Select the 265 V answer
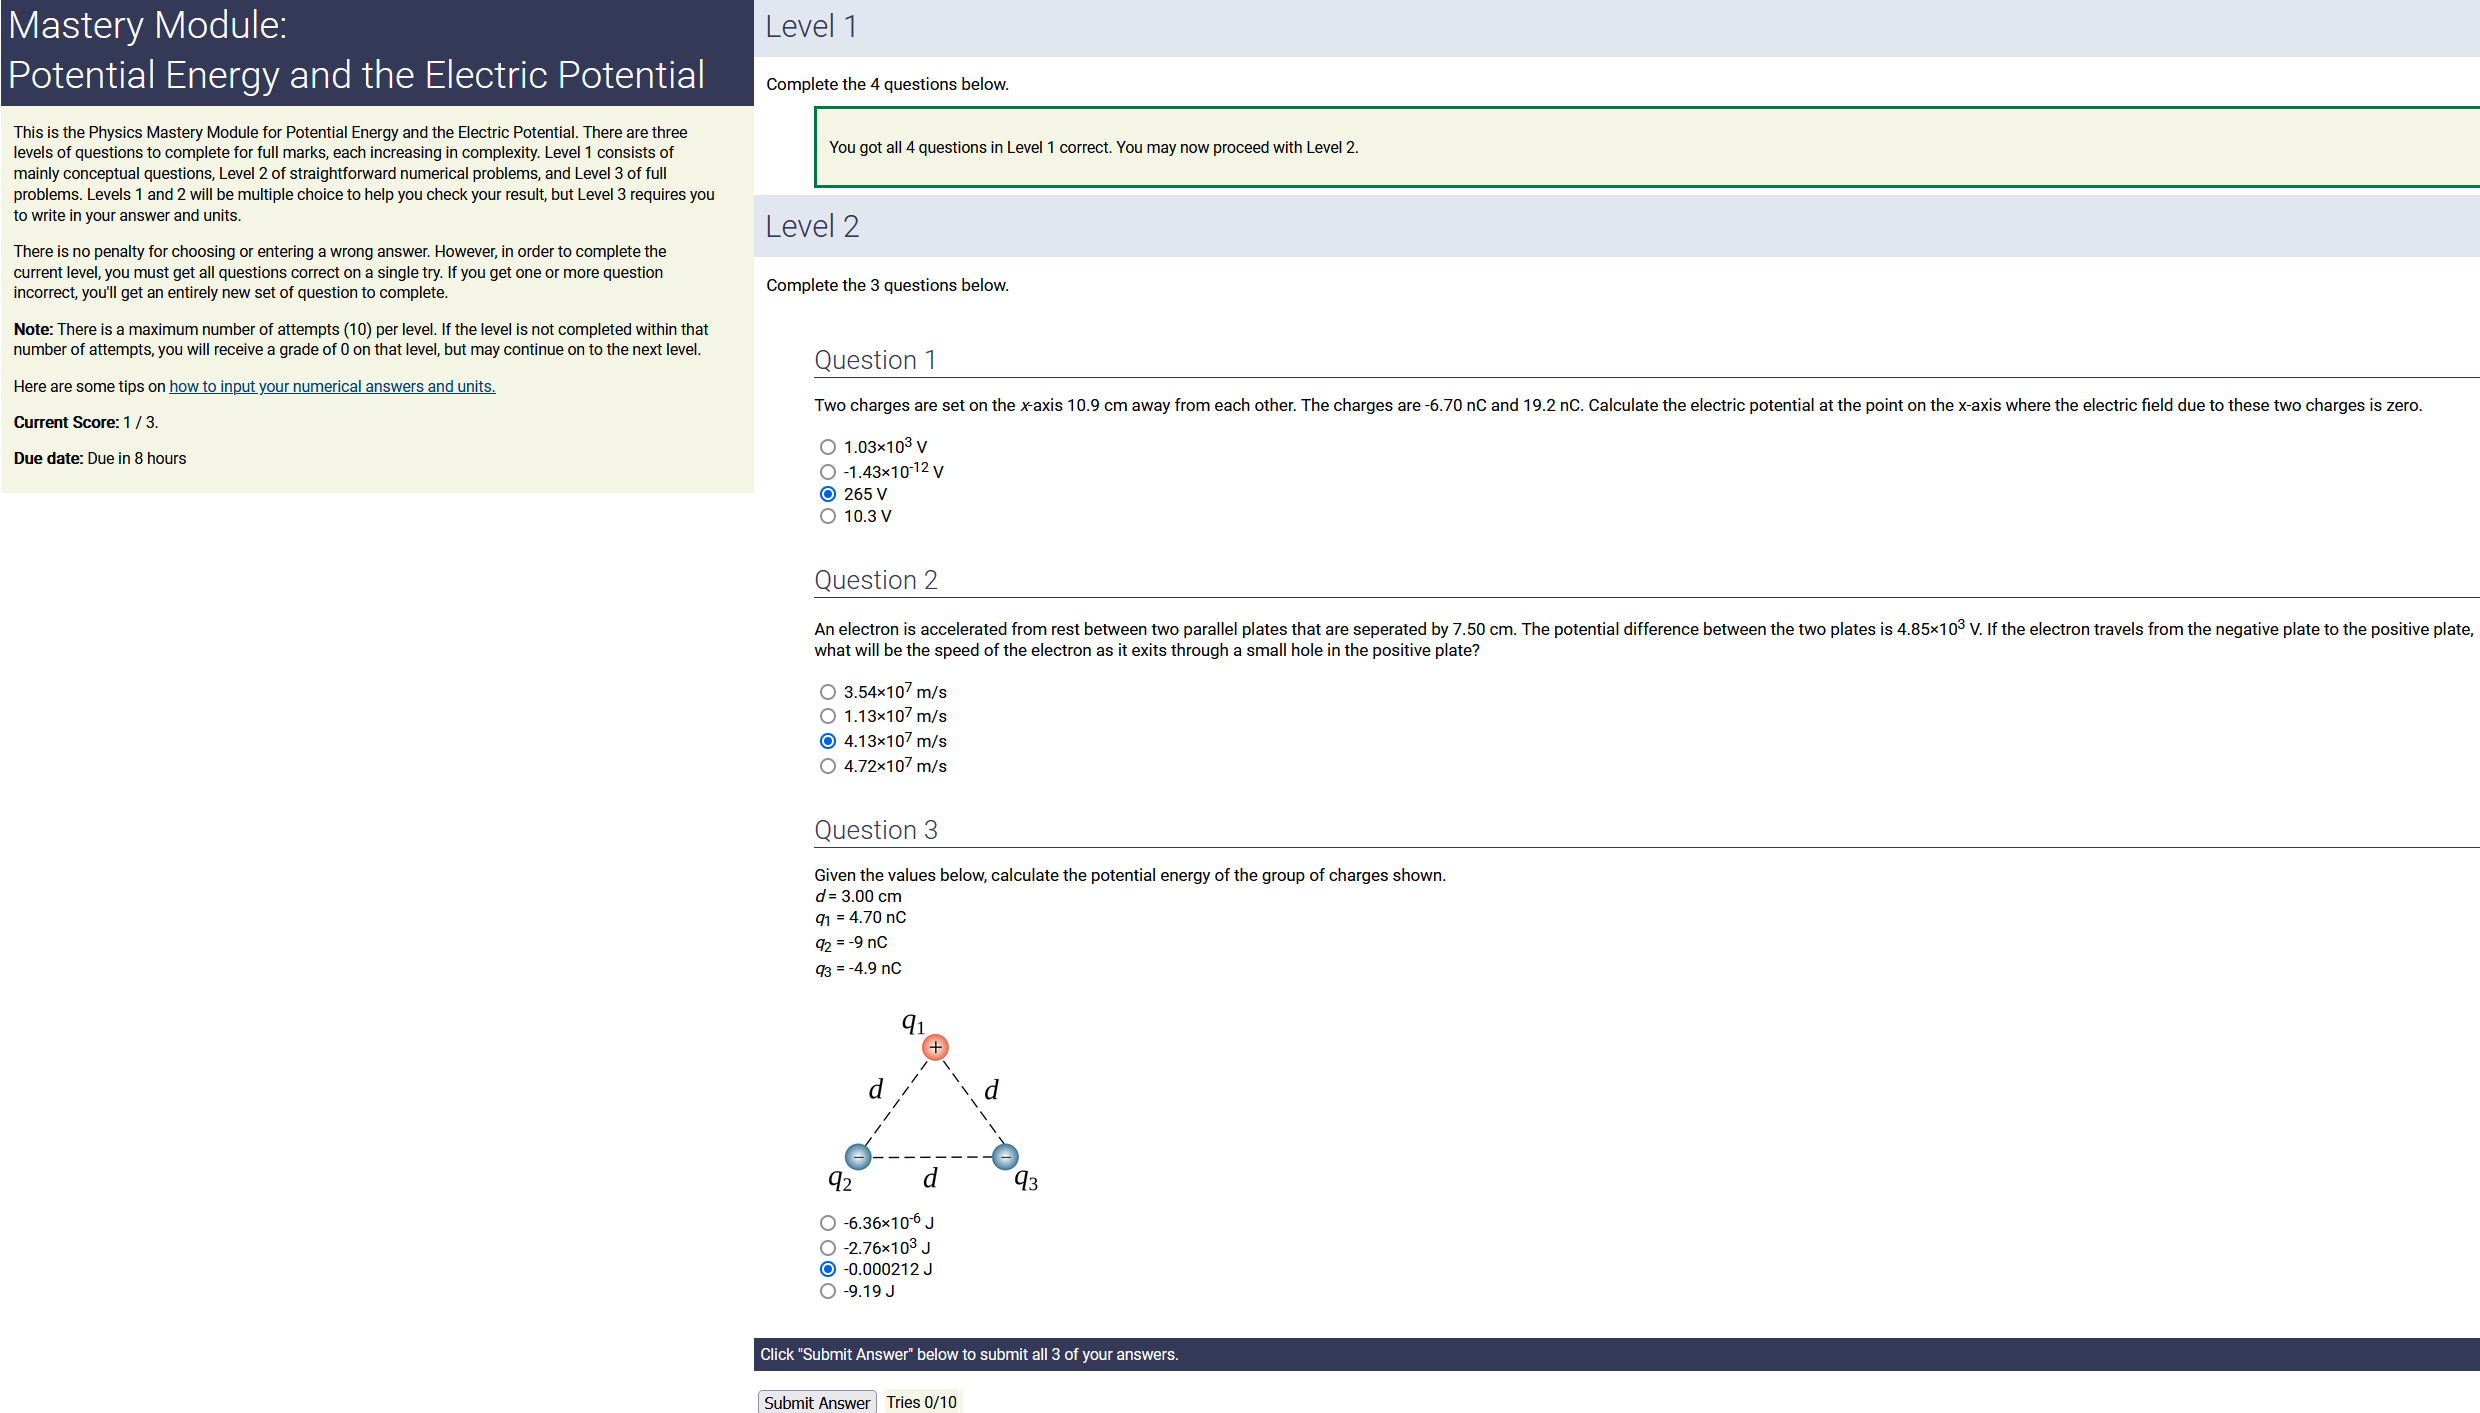Viewport: 2480px width, 1413px height. click(827, 494)
